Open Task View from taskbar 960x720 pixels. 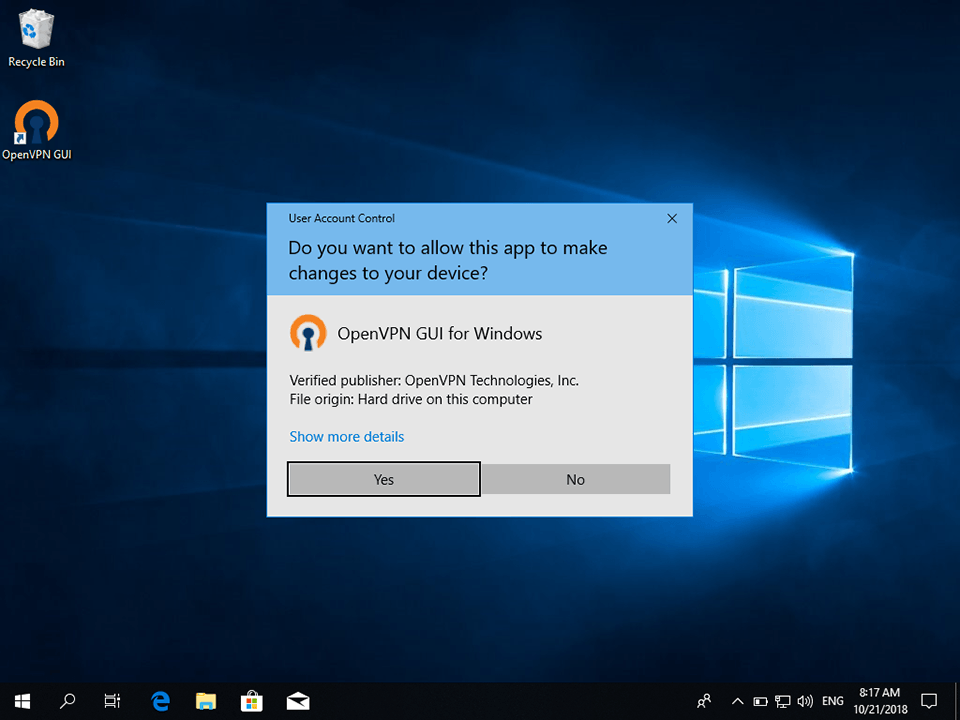coord(112,701)
